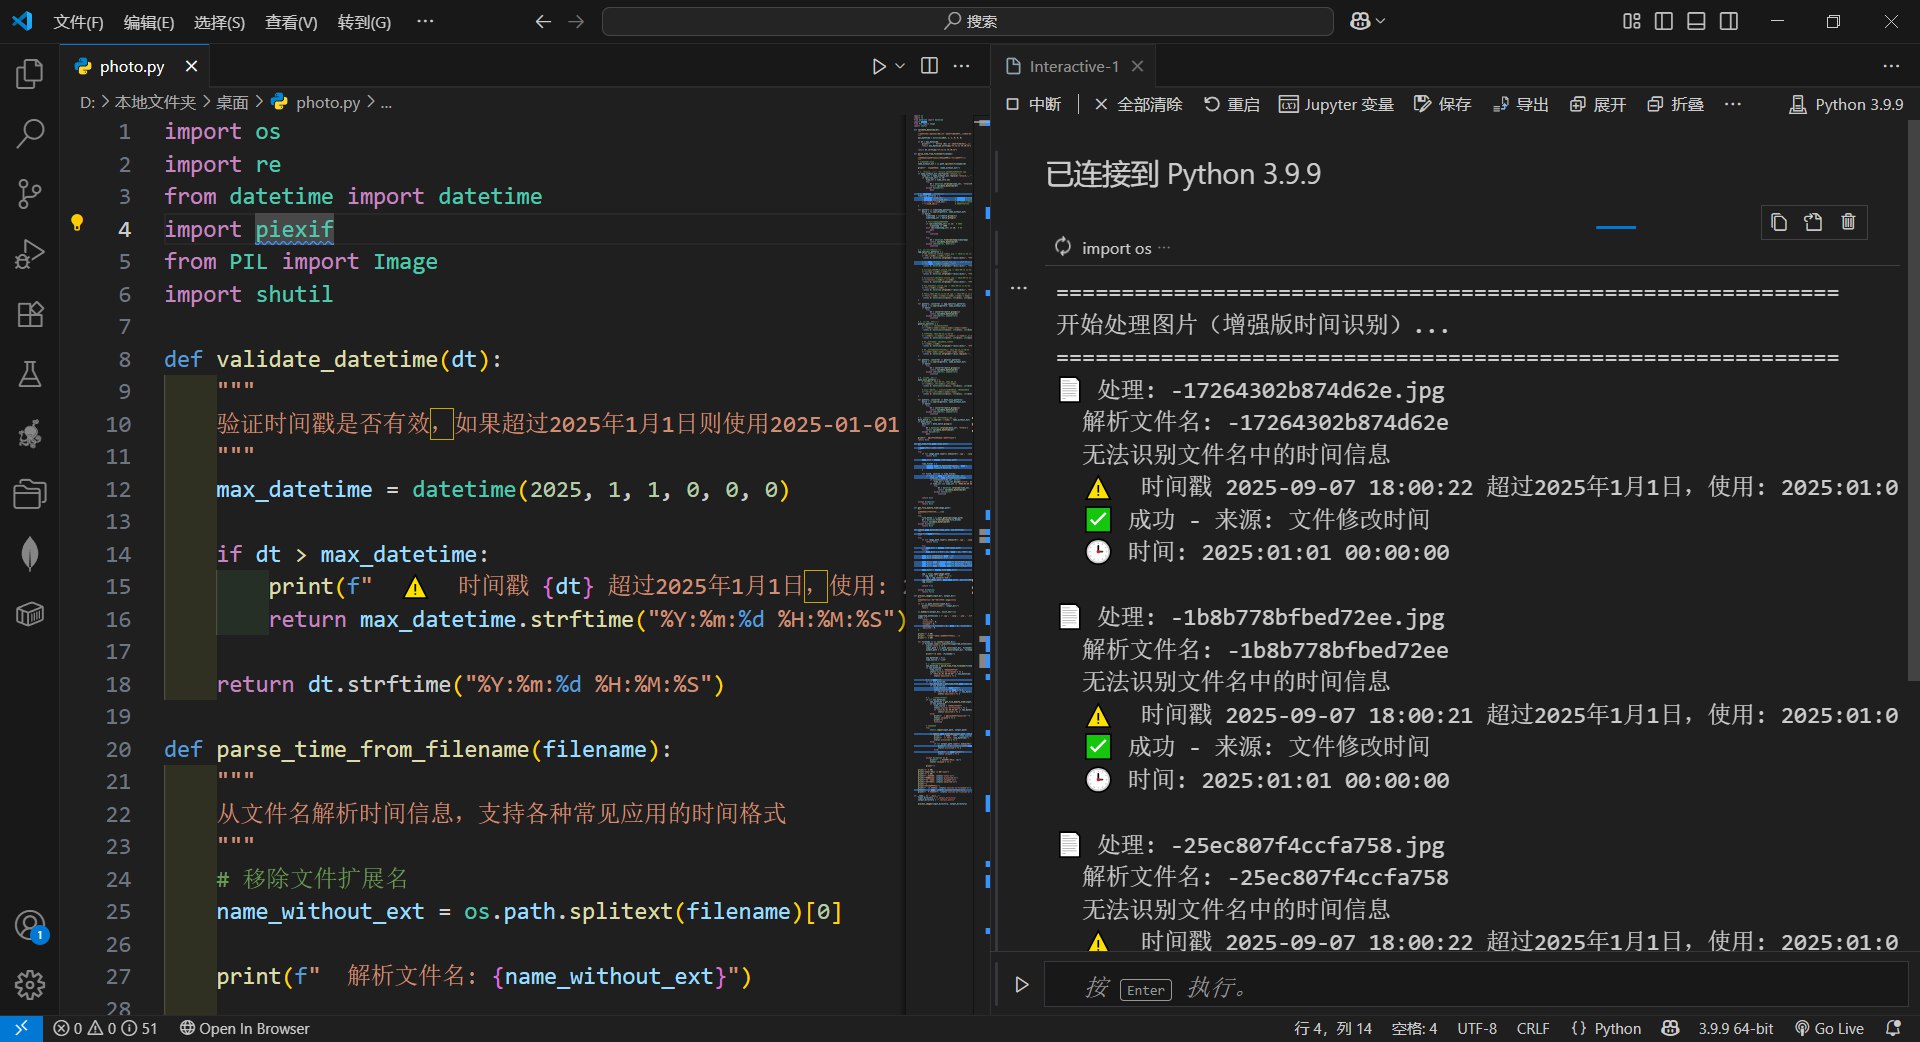The image size is (1920, 1042).
Task: Click 折叠 to collapse all cells
Action: pyautogui.click(x=1676, y=104)
